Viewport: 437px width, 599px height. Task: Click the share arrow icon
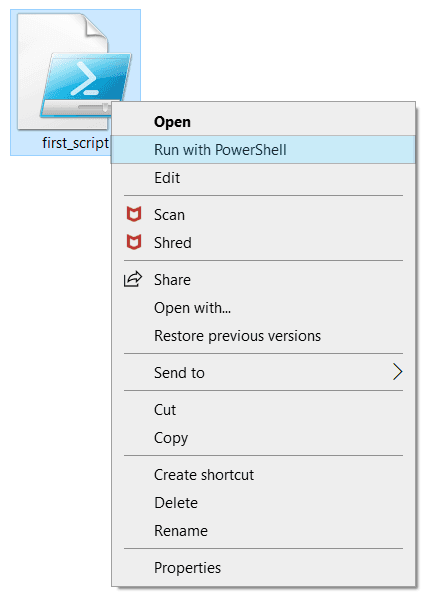pos(133,279)
